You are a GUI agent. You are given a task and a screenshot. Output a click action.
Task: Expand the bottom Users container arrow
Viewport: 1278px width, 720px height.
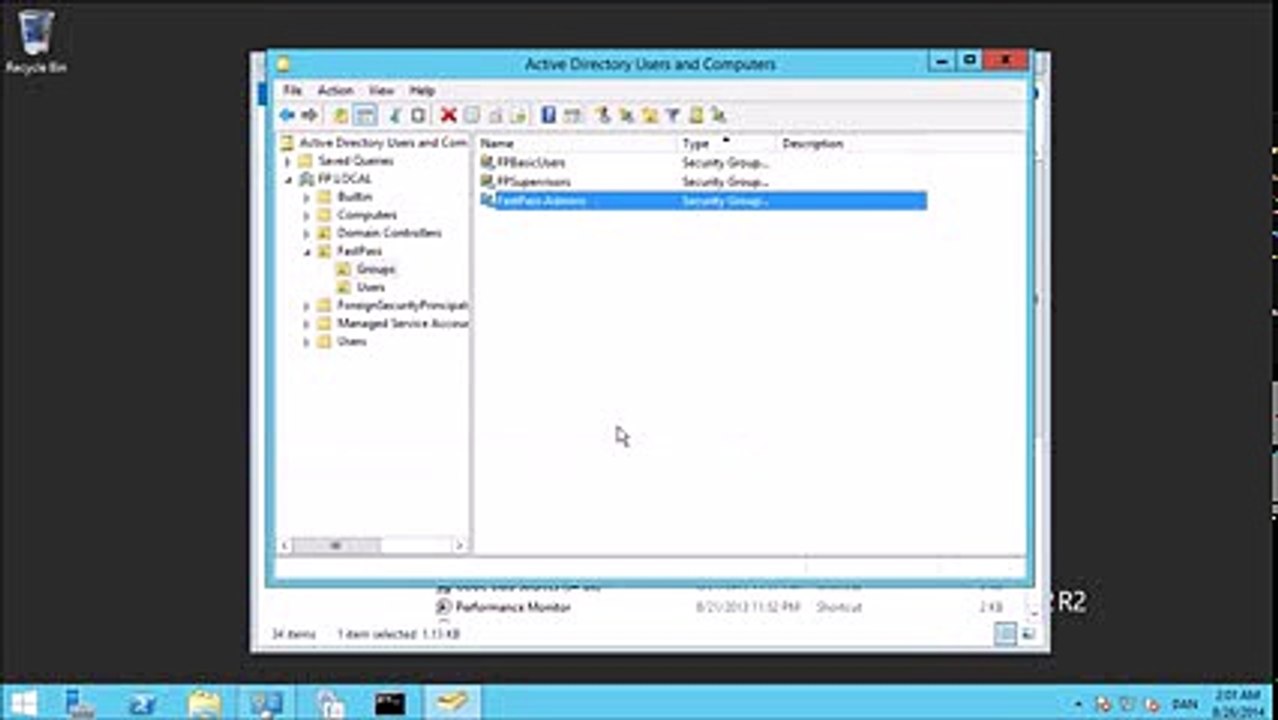tap(307, 342)
